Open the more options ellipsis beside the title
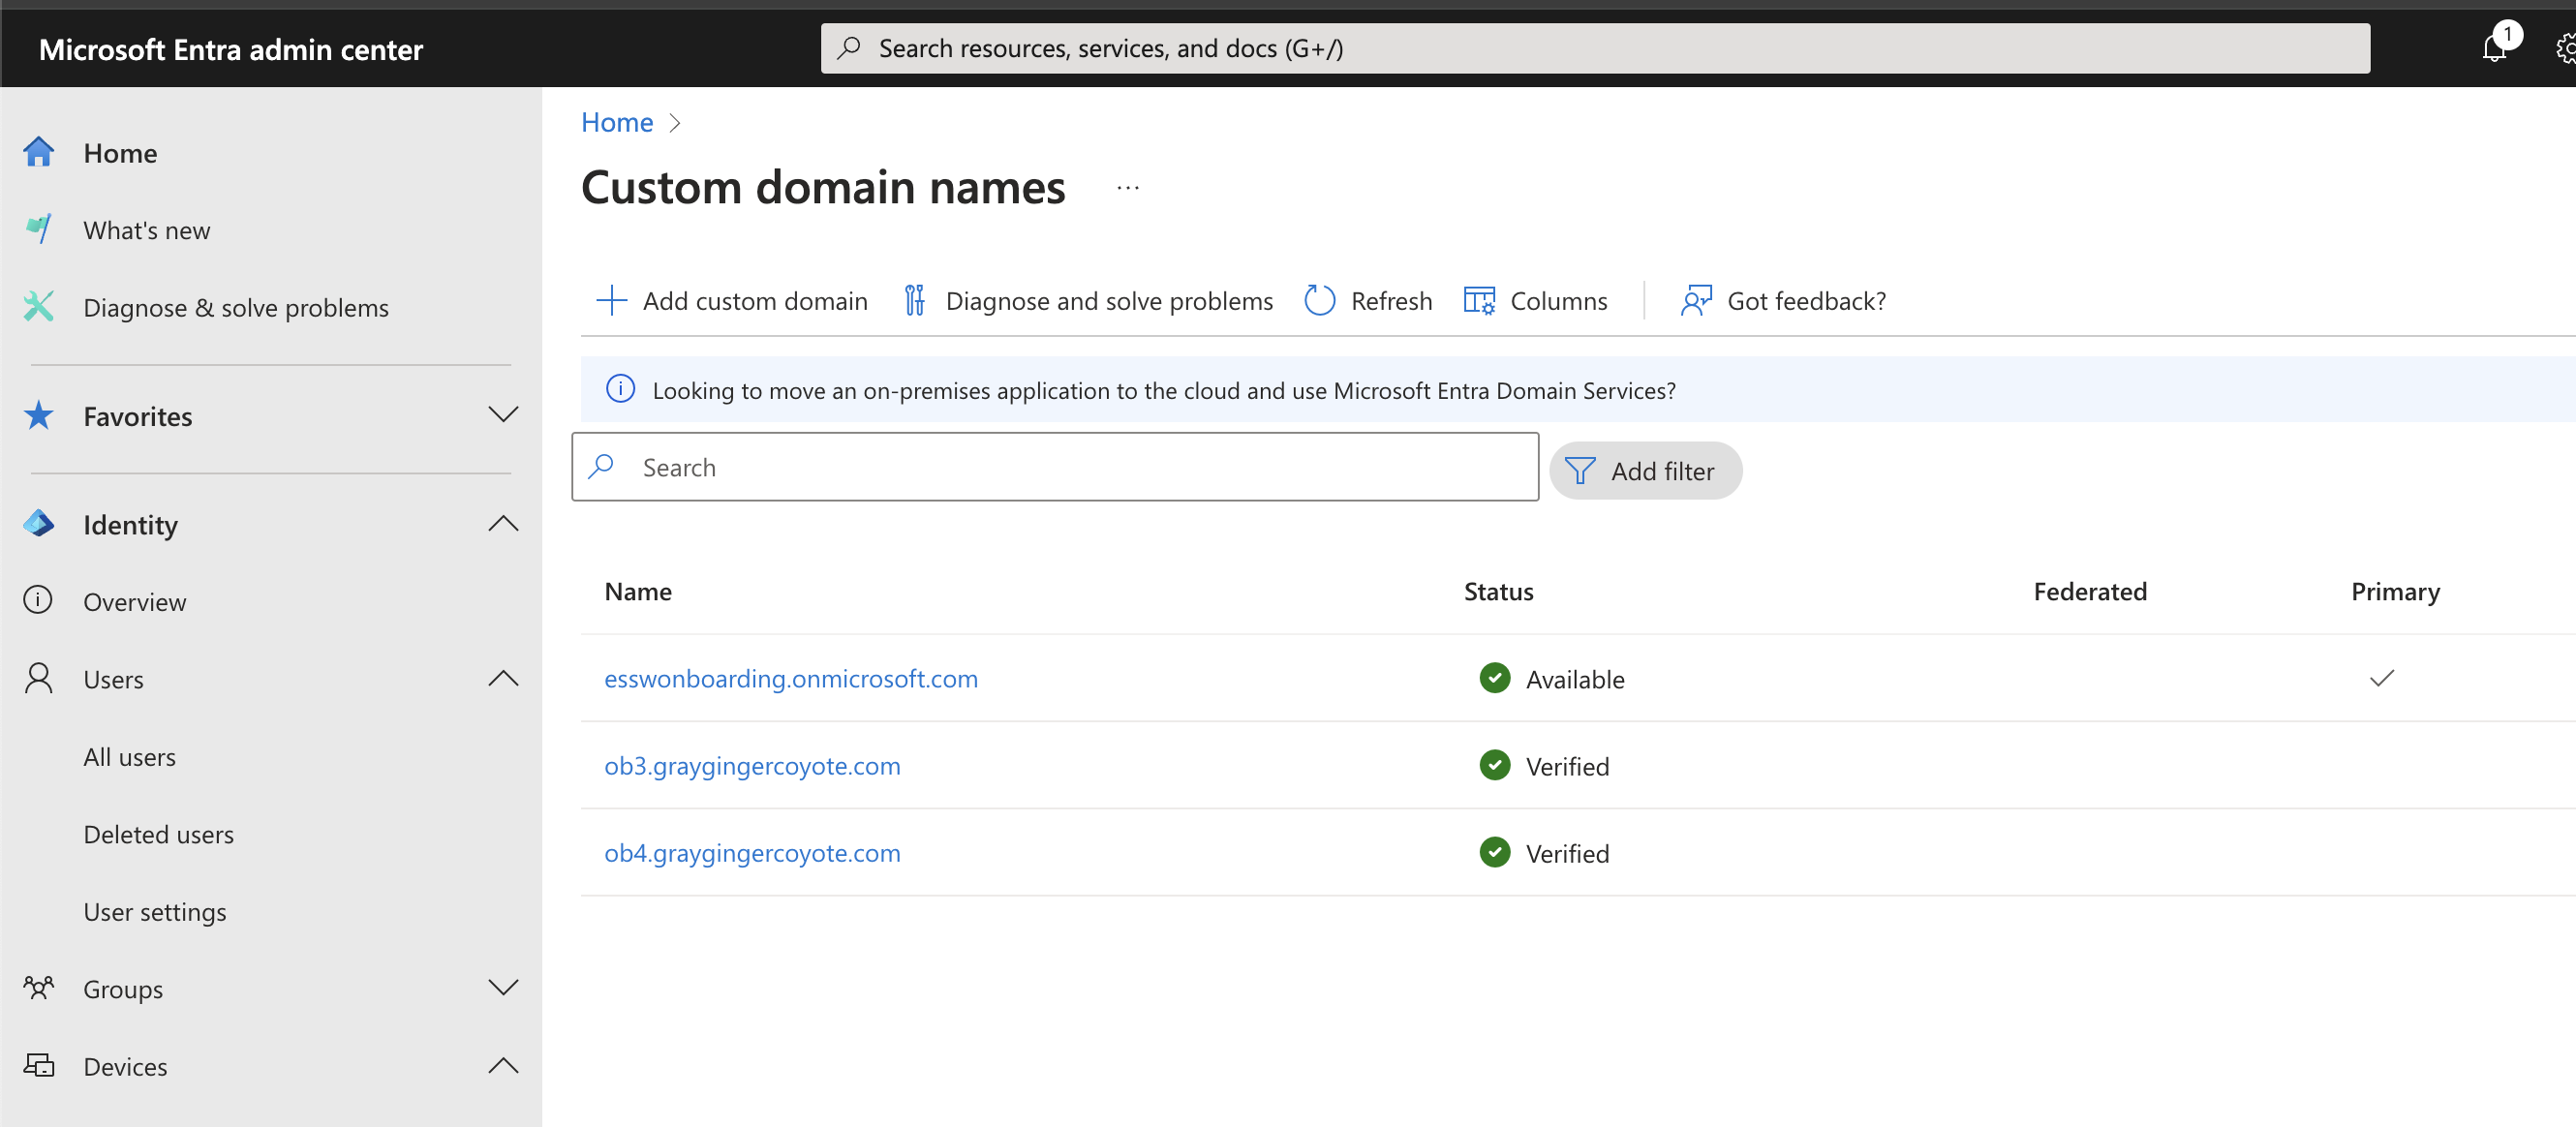 point(1127,188)
